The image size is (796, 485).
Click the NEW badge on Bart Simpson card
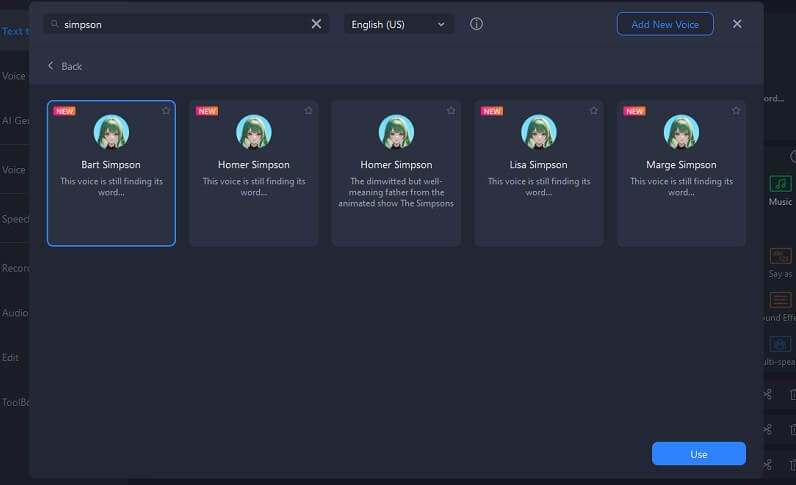pyautogui.click(x=64, y=111)
